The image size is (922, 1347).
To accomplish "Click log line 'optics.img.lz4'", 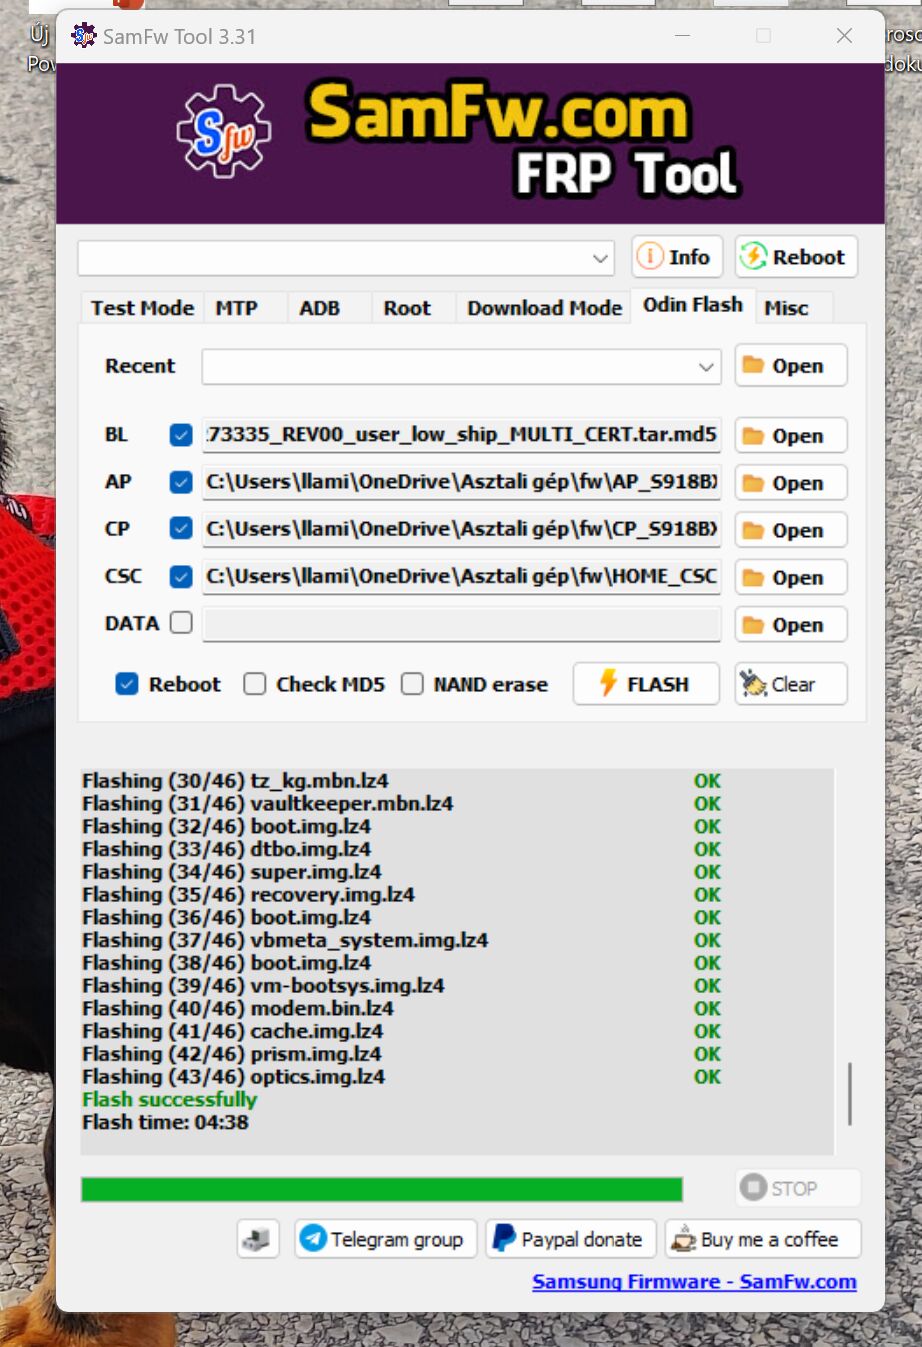I will click(x=233, y=1077).
